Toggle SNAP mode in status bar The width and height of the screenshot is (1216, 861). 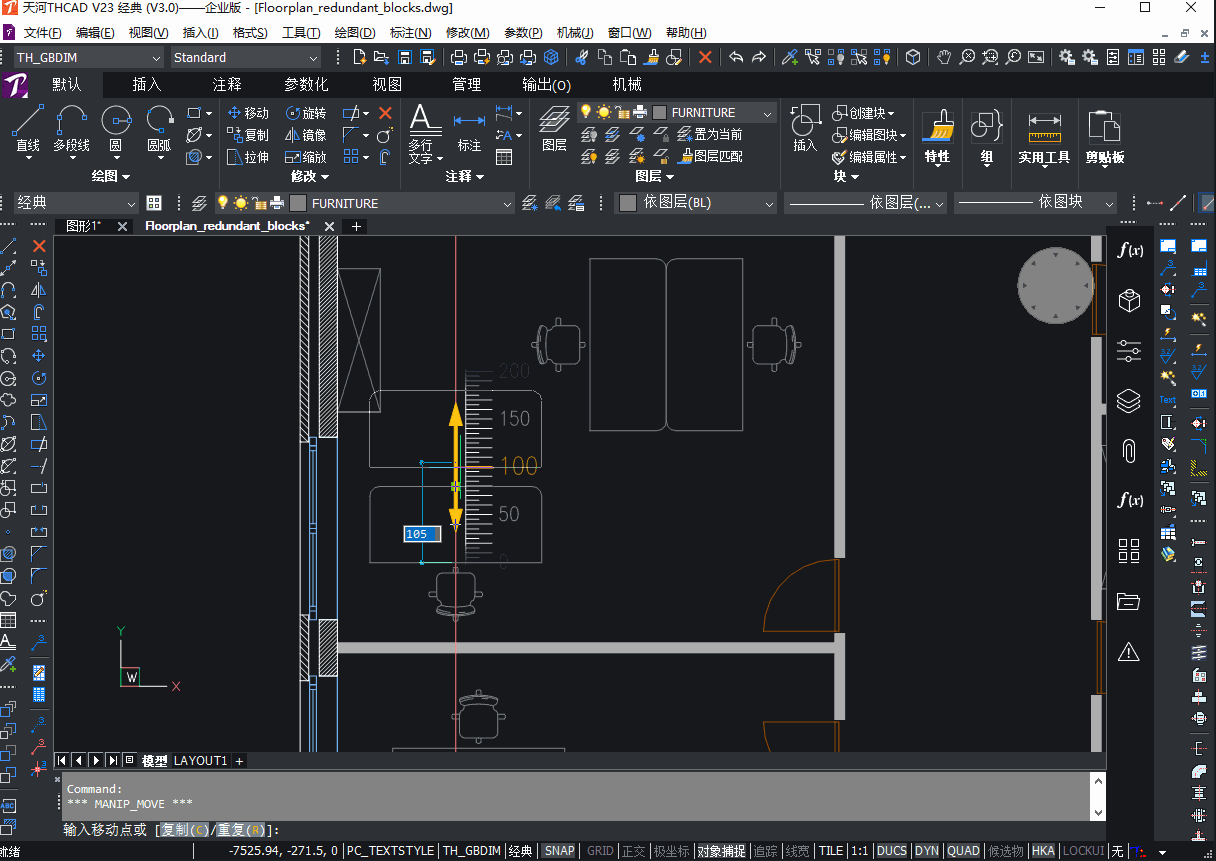pos(559,851)
